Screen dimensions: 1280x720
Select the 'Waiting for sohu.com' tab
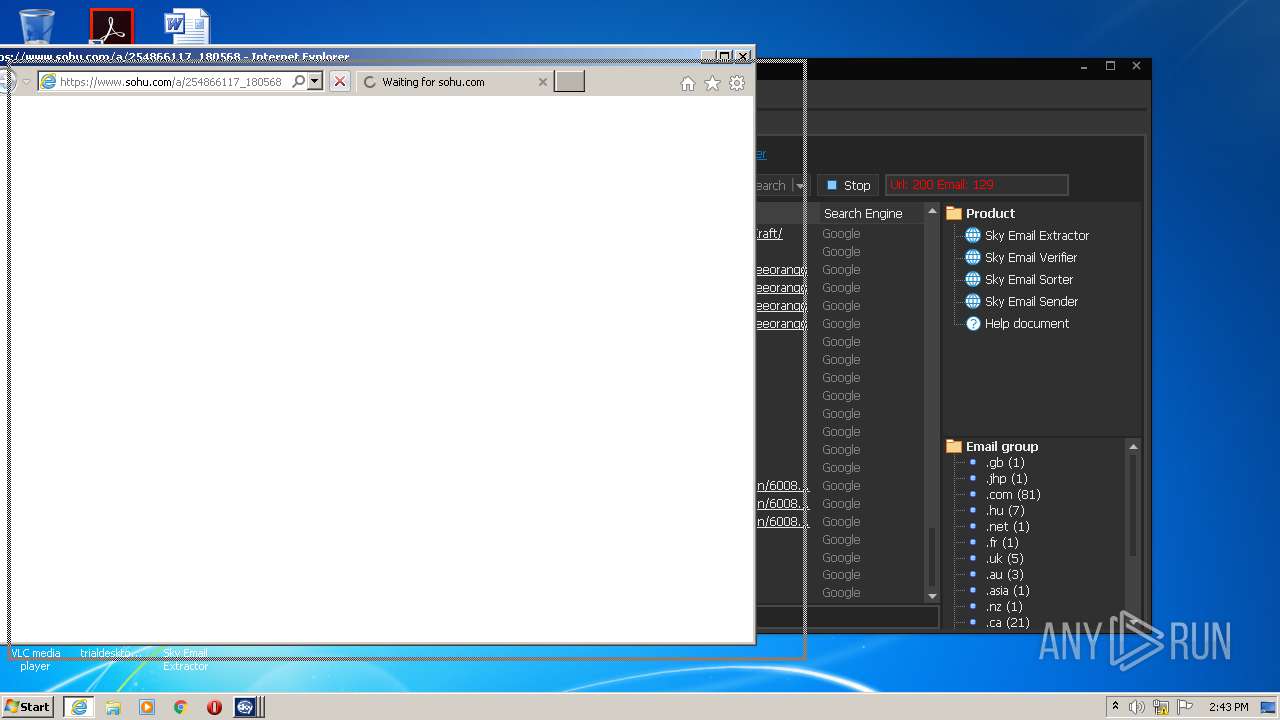(455, 82)
